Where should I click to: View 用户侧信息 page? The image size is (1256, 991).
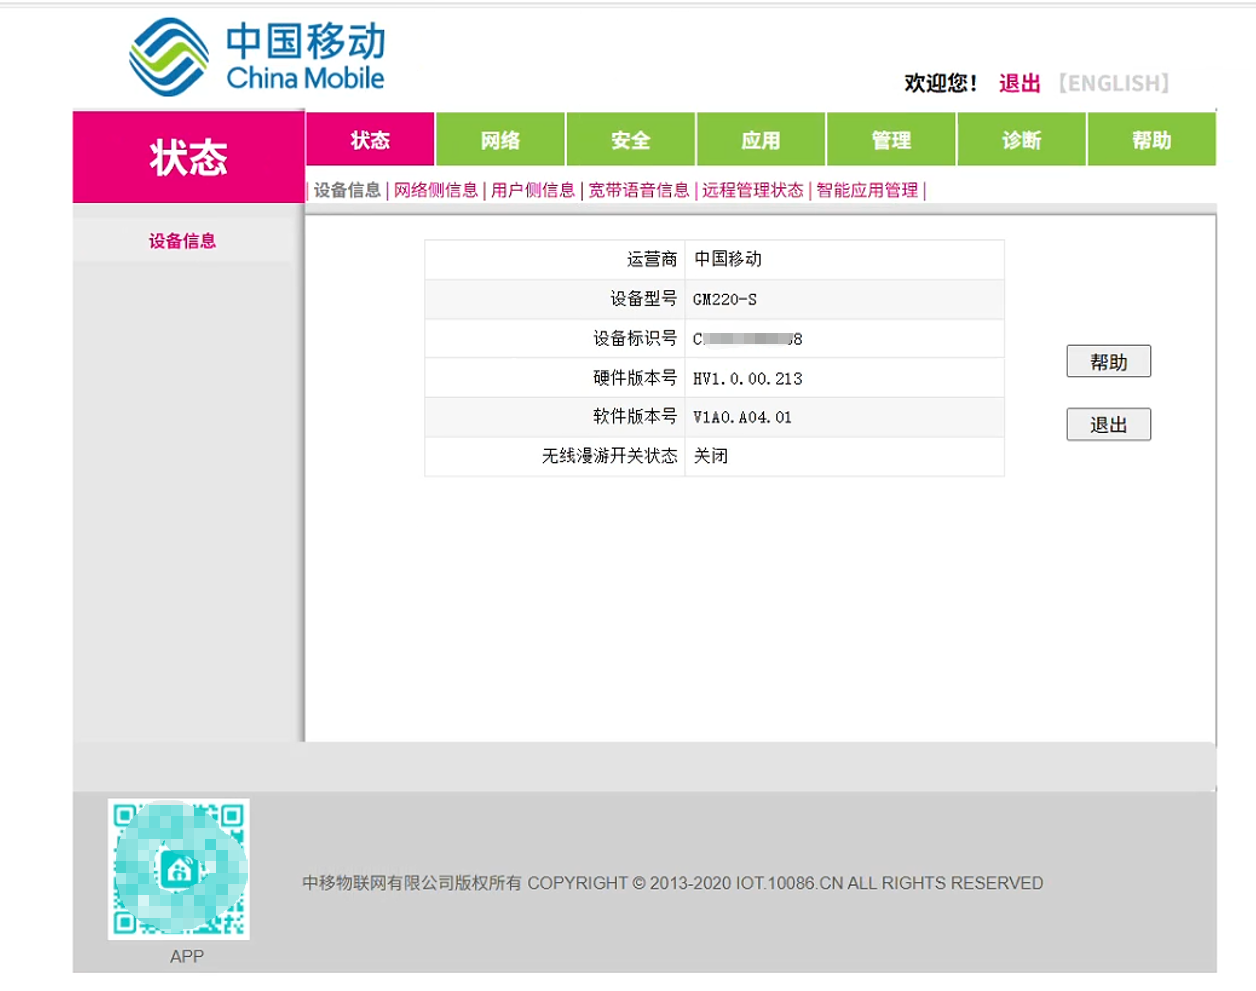point(533,190)
